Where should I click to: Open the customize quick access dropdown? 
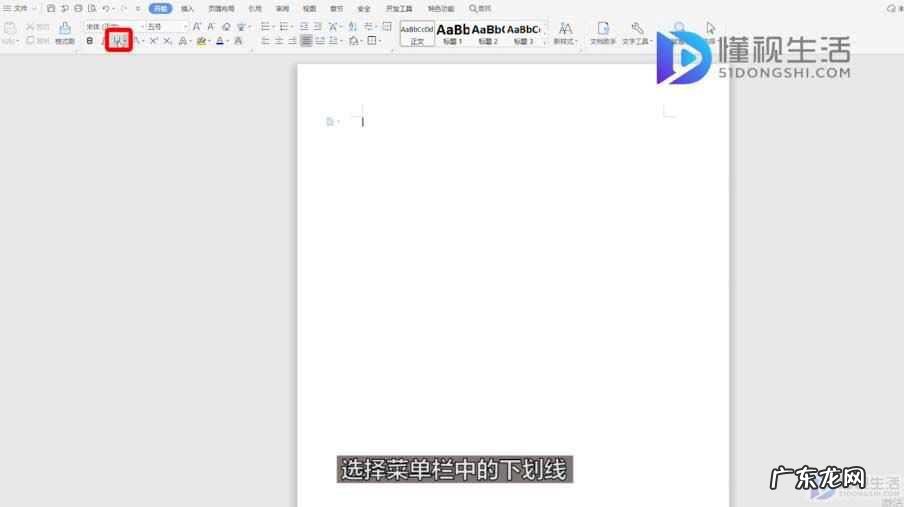tap(138, 9)
